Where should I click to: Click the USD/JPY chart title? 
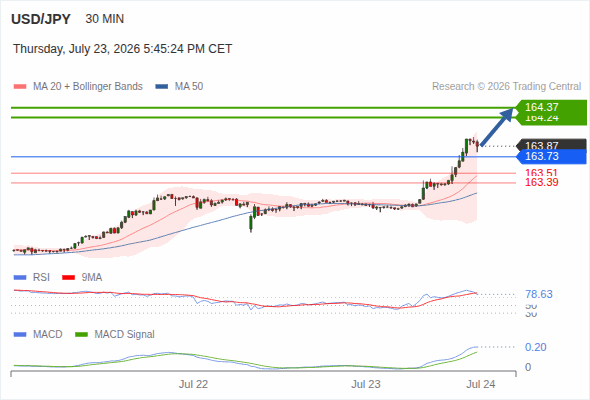(41, 19)
